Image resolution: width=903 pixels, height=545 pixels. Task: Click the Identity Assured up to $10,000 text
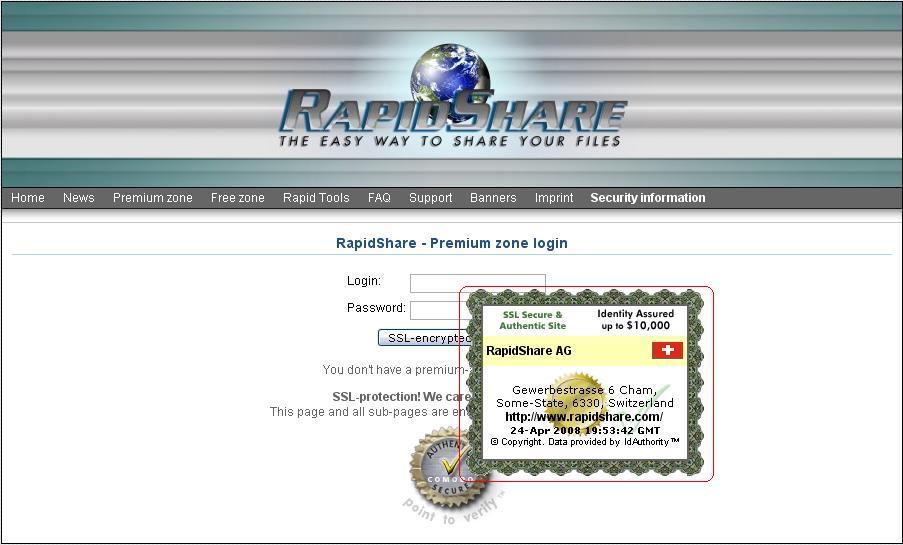click(636, 320)
